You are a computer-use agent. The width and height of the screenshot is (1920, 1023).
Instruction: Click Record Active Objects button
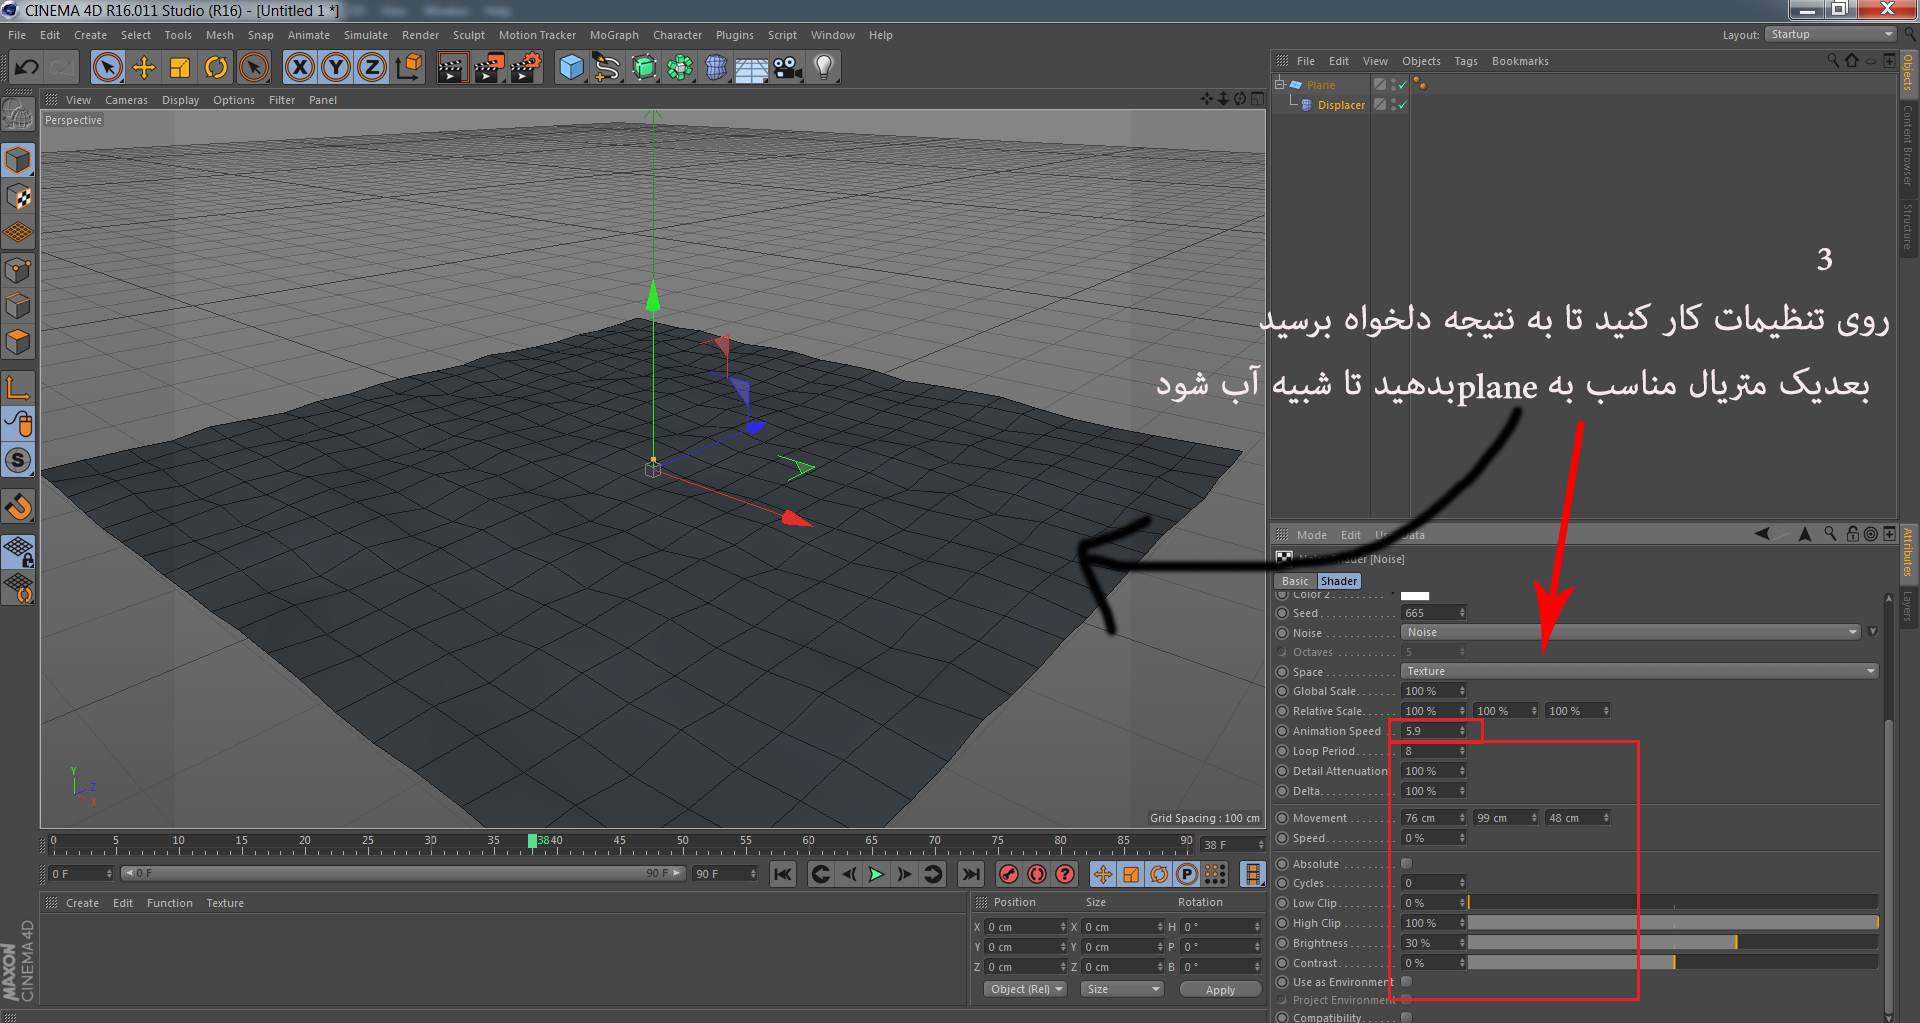point(1009,874)
